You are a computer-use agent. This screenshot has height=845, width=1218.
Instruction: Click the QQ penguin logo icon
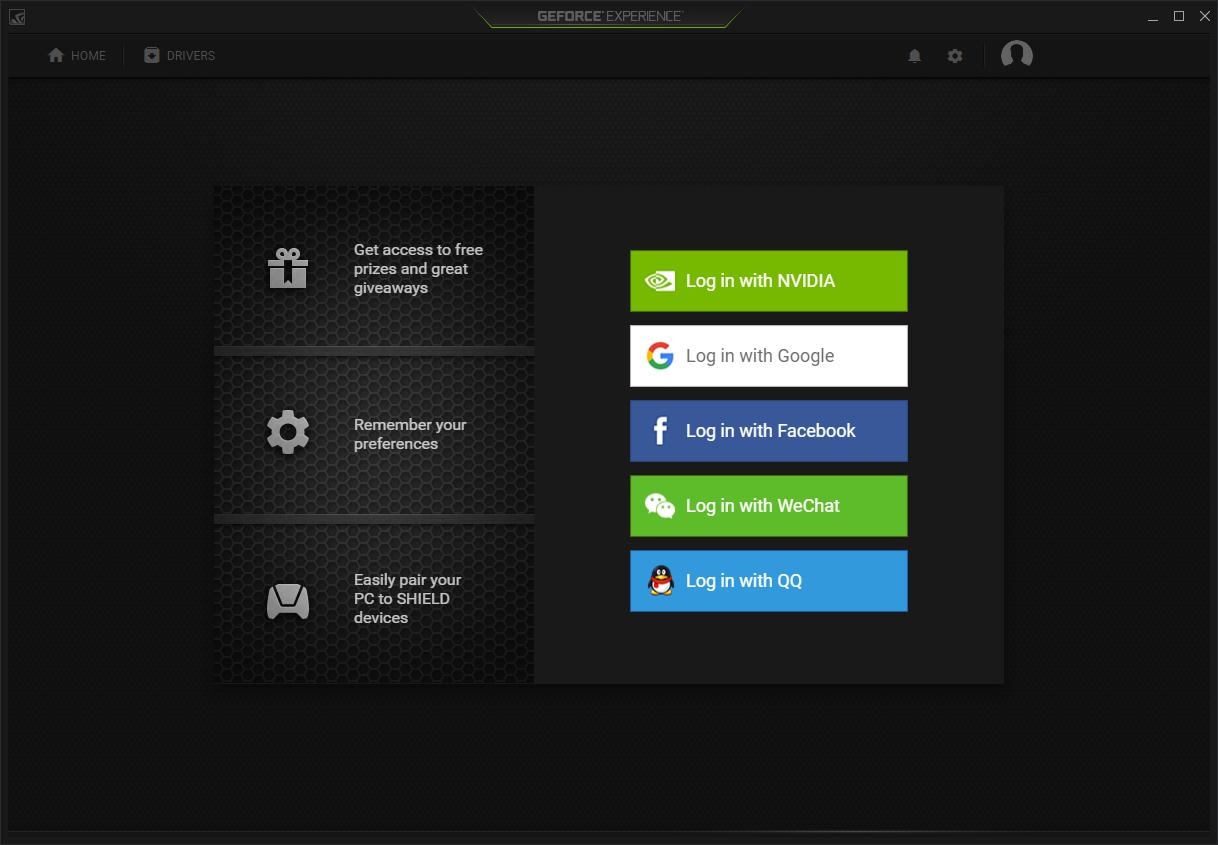659,580
